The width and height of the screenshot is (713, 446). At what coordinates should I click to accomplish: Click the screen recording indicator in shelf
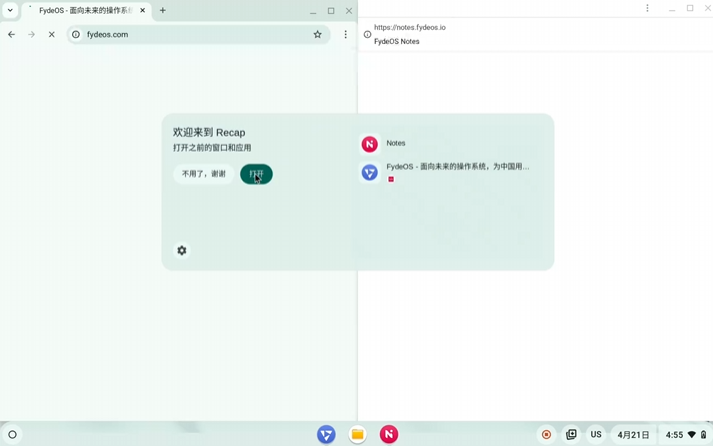547,435
